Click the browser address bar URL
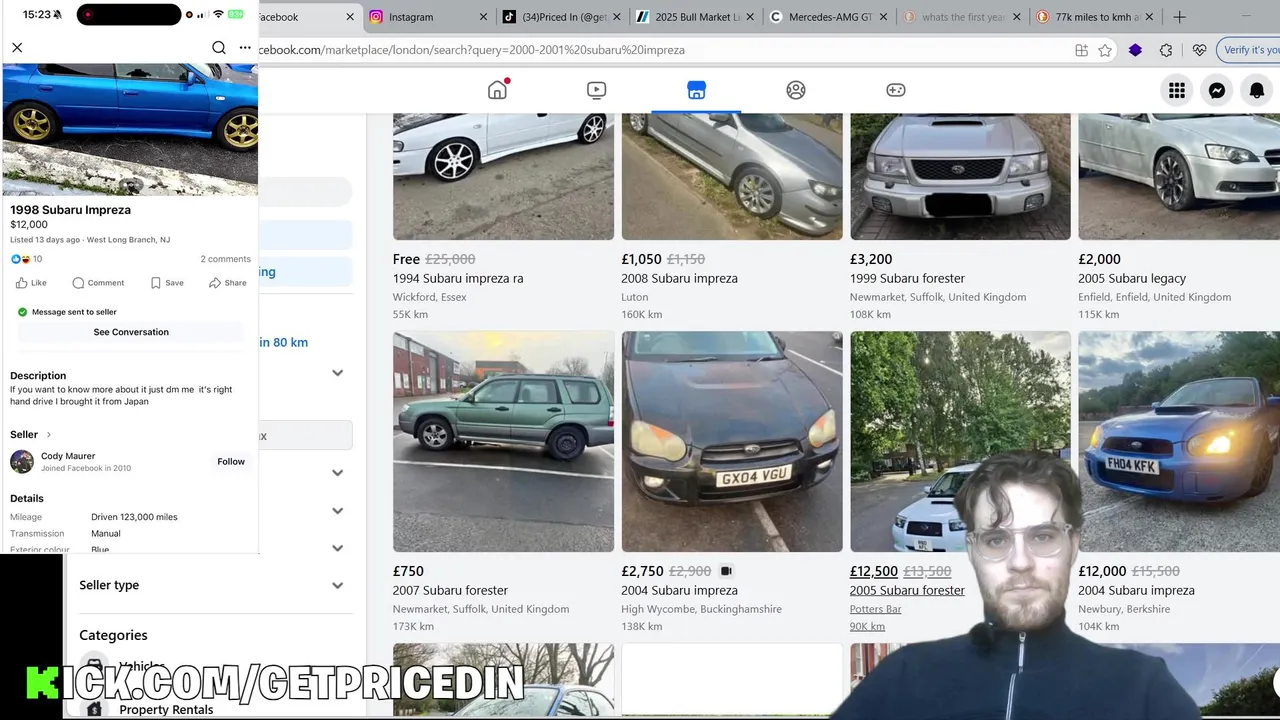The height and width of the screenshot is (720, 1280). click(x=472, y=50)
